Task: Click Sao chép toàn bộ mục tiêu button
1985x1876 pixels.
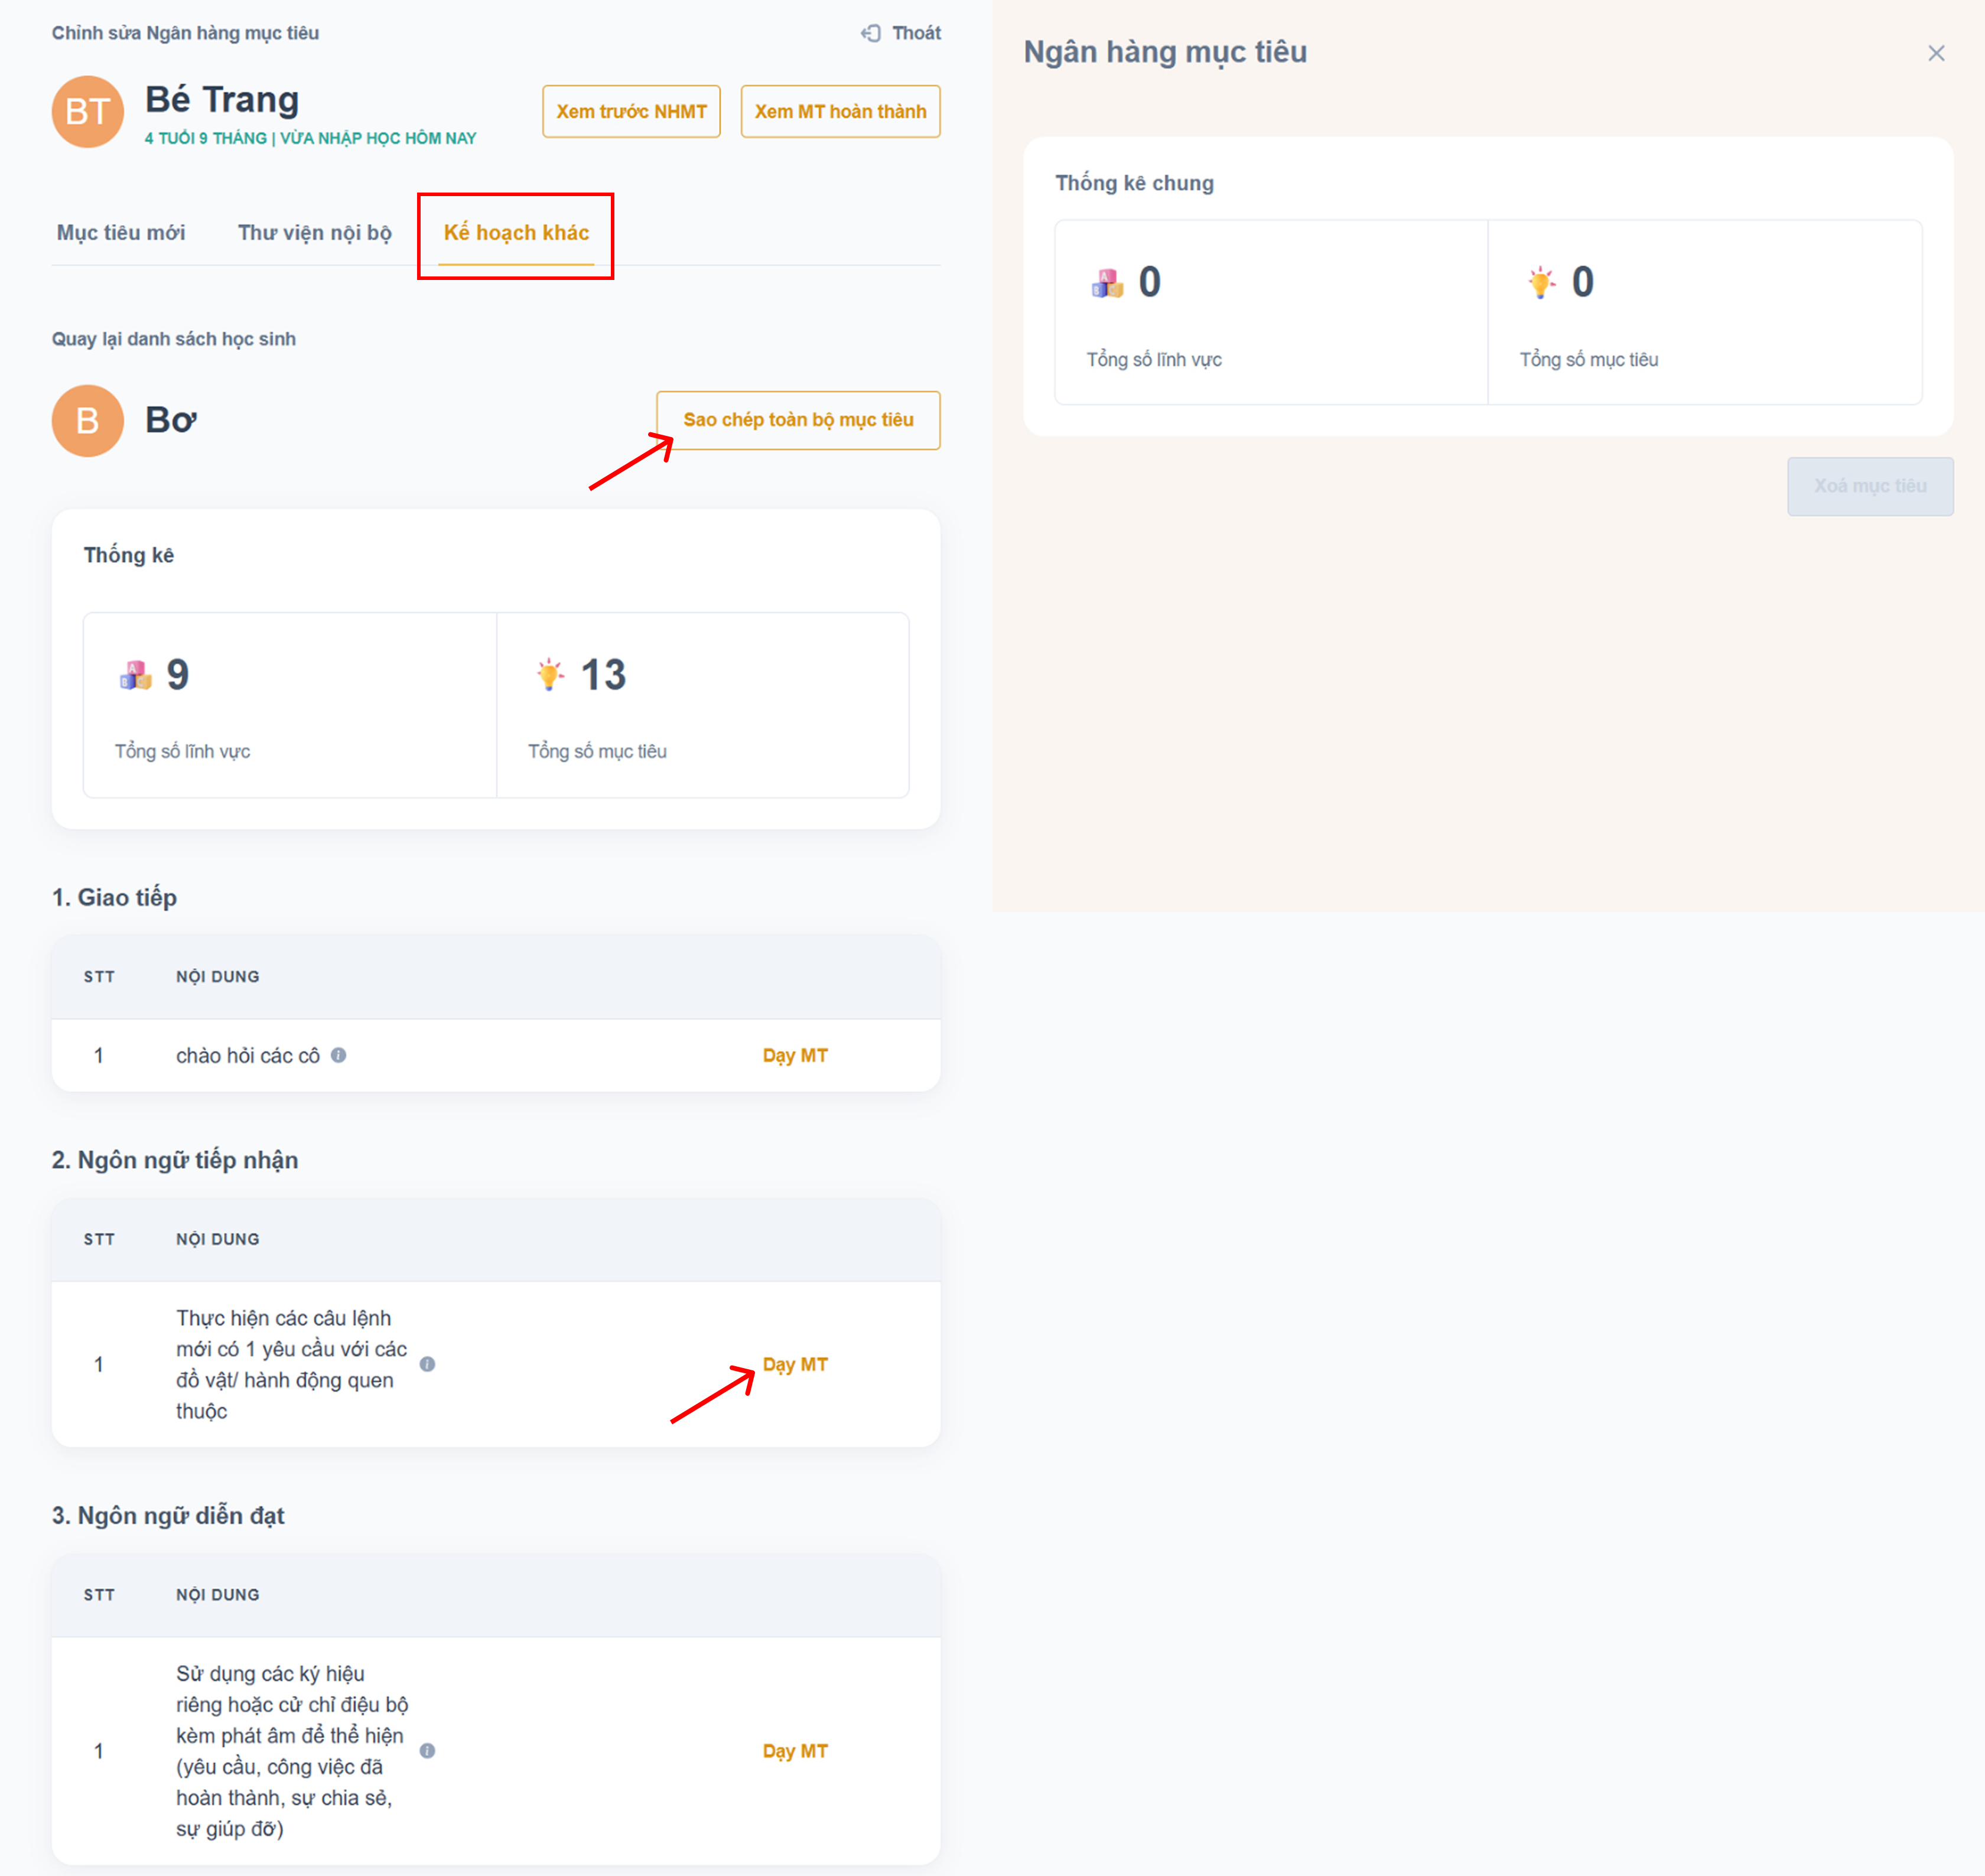Action: tap(798, 420)
